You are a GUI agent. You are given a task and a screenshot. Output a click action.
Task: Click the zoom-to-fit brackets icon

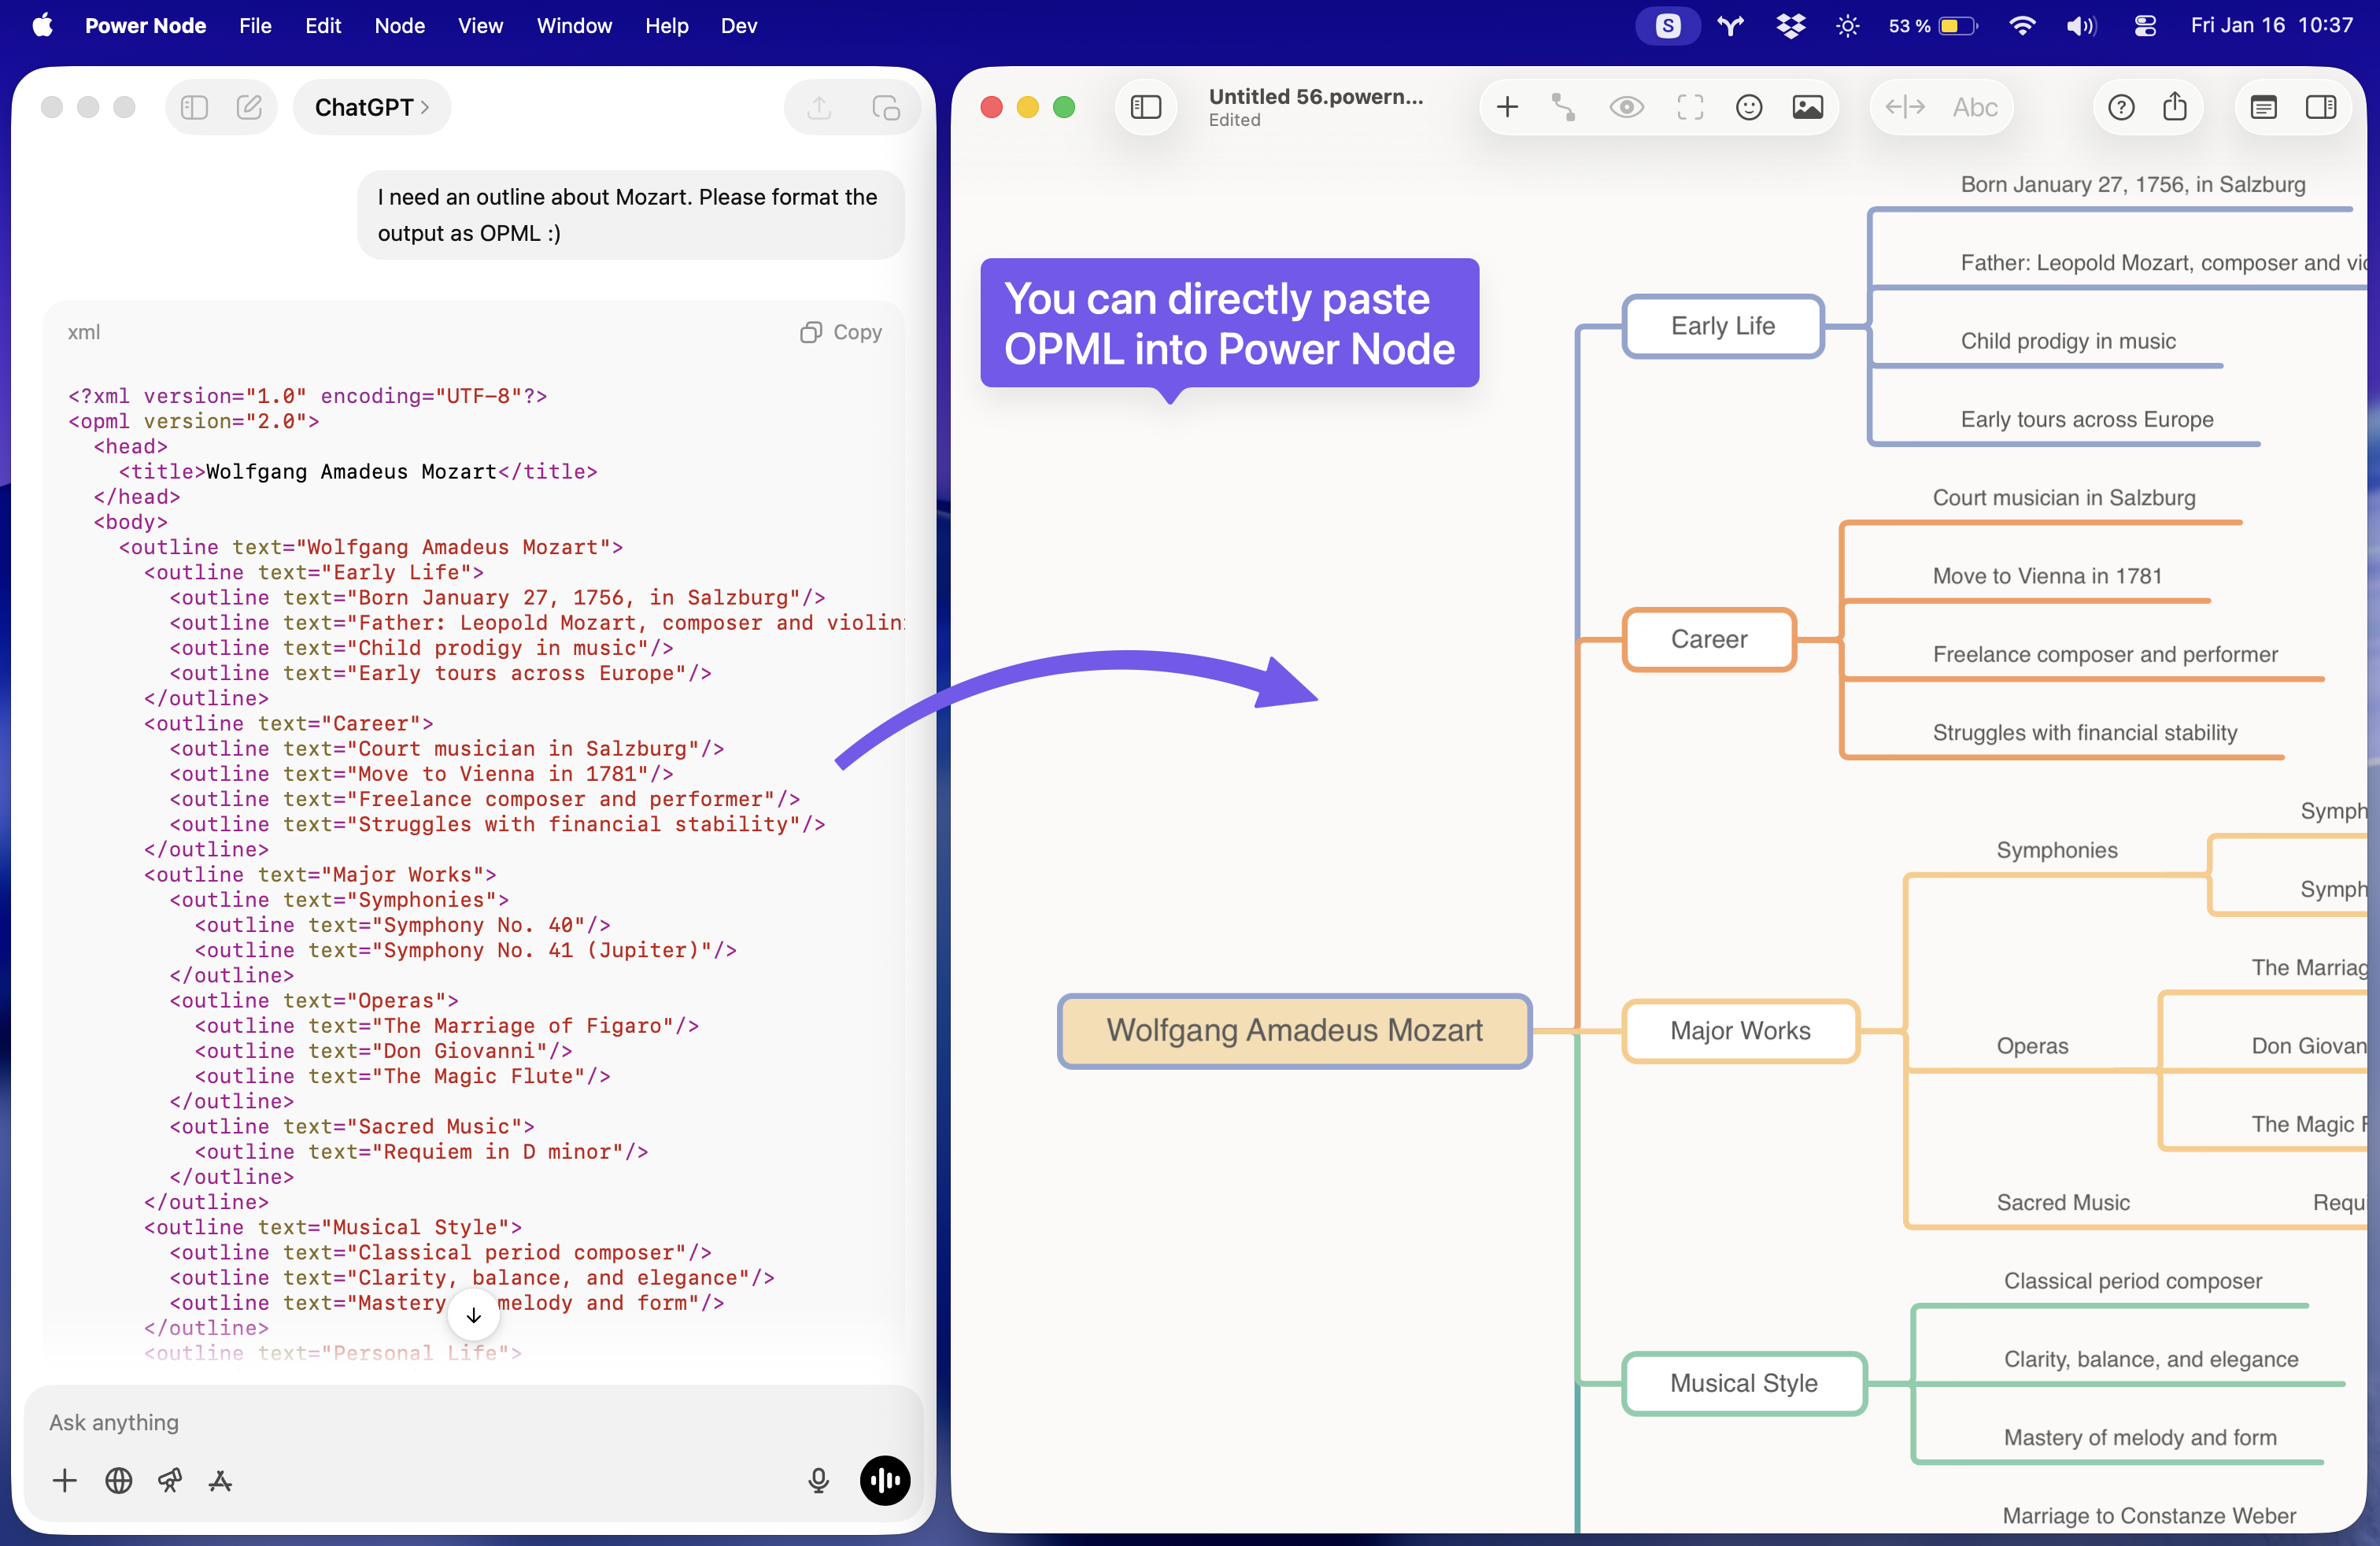click(1690, 107)
